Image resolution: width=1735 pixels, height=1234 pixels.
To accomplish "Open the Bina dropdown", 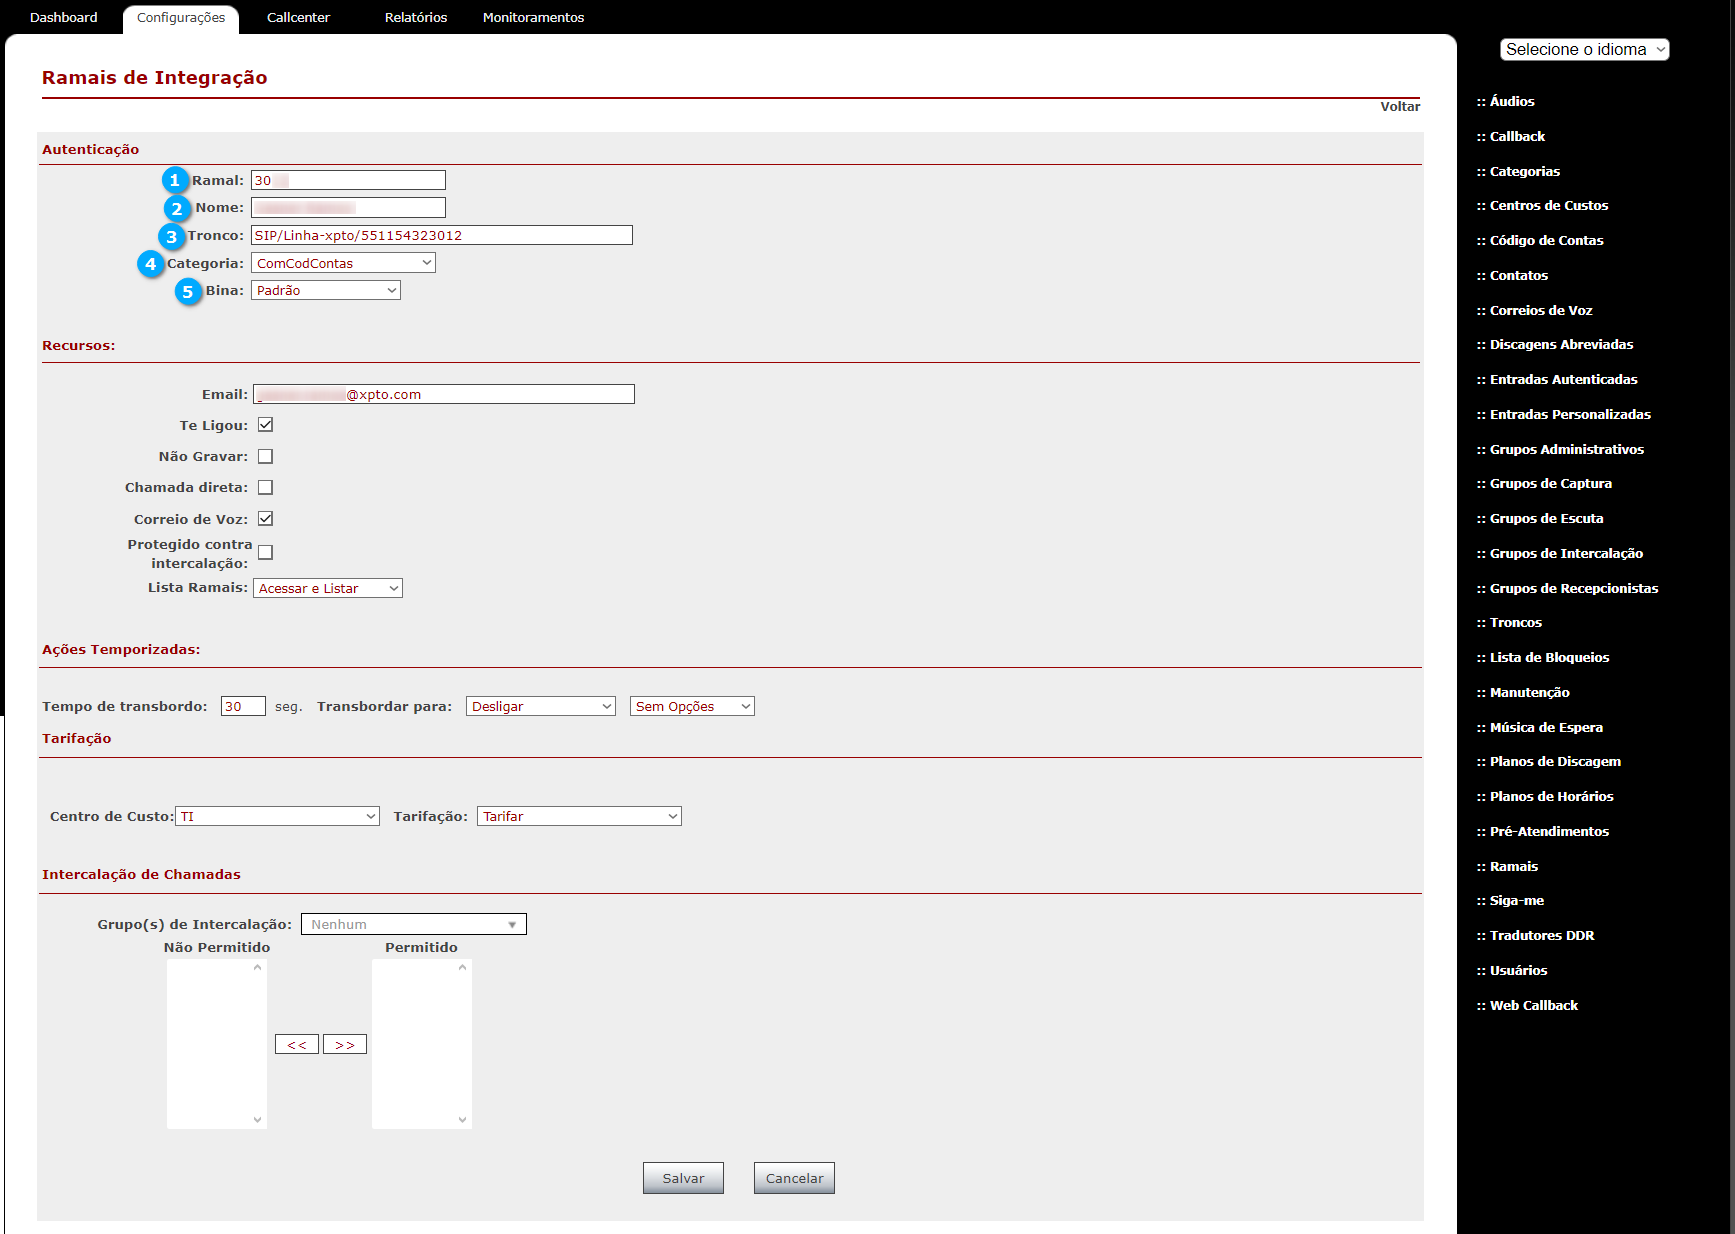I will (326, 290).
